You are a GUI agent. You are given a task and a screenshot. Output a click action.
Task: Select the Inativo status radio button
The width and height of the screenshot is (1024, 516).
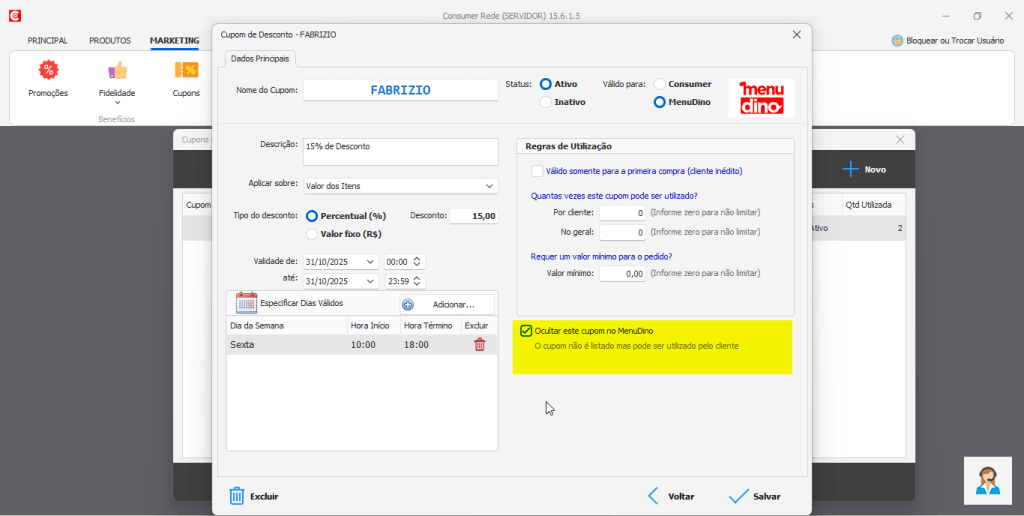546,102
